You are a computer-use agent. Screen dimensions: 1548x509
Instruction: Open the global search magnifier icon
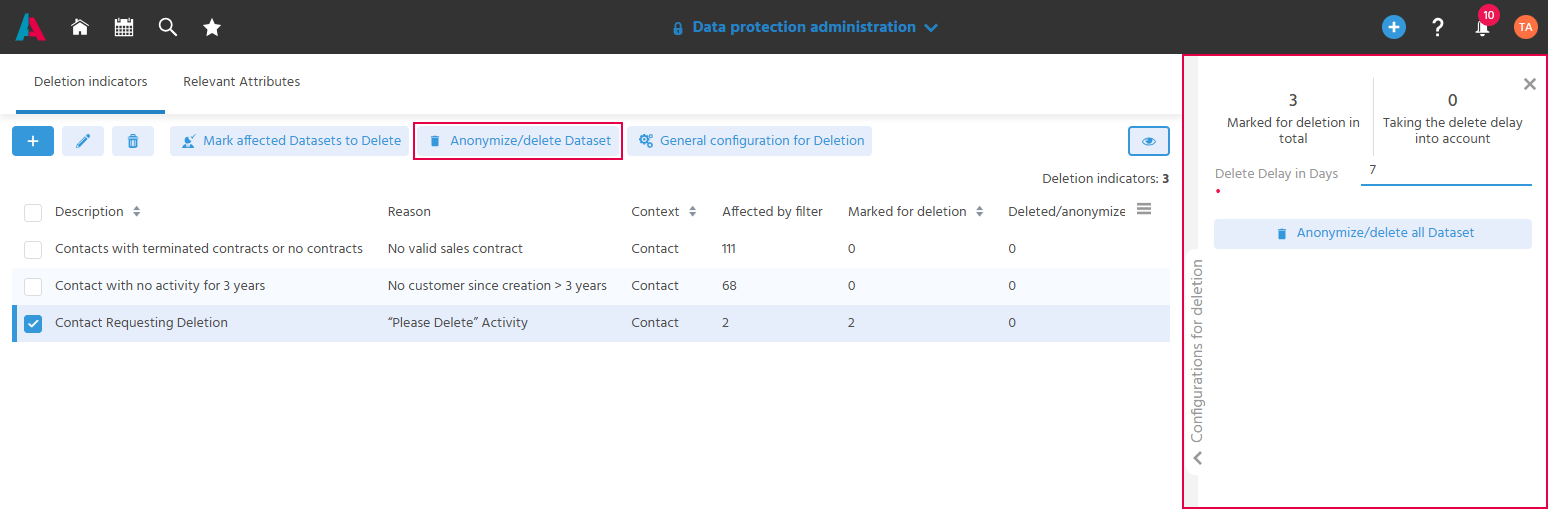[168, 28]
